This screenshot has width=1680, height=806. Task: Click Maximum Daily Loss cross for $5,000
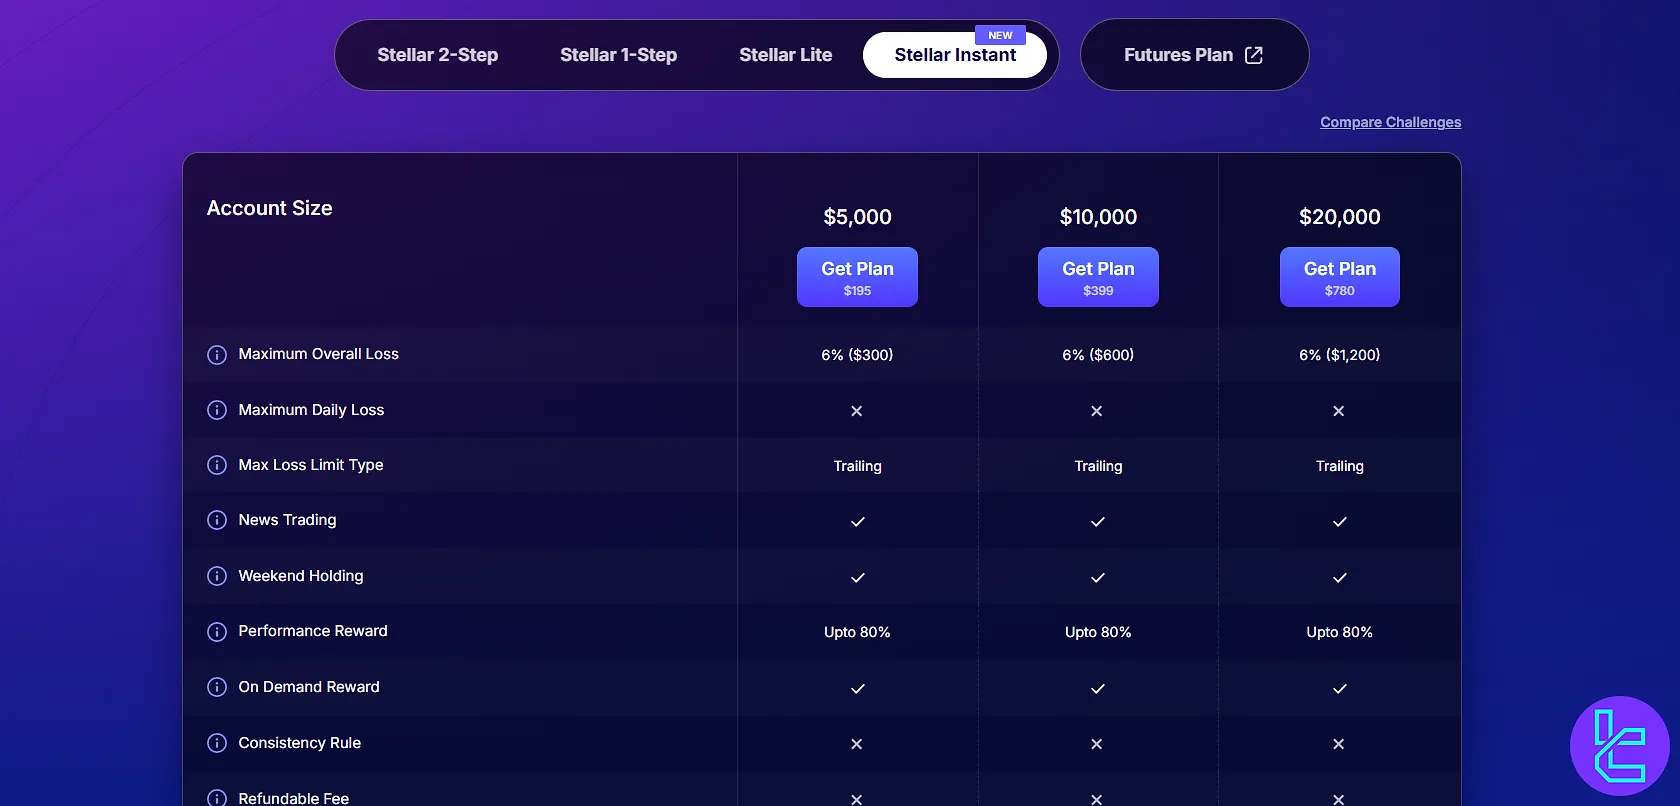tap(857, 411)
